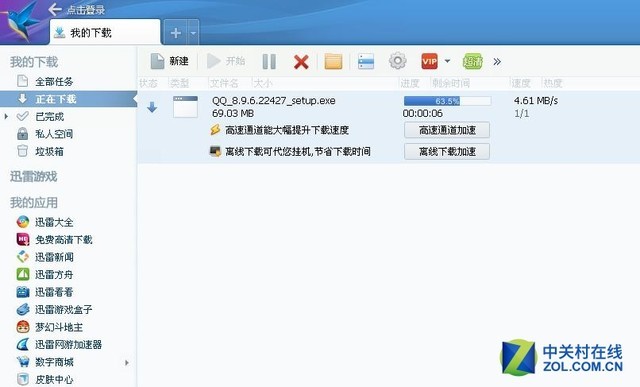Sort by the 状态 column header

click(148, 83)
